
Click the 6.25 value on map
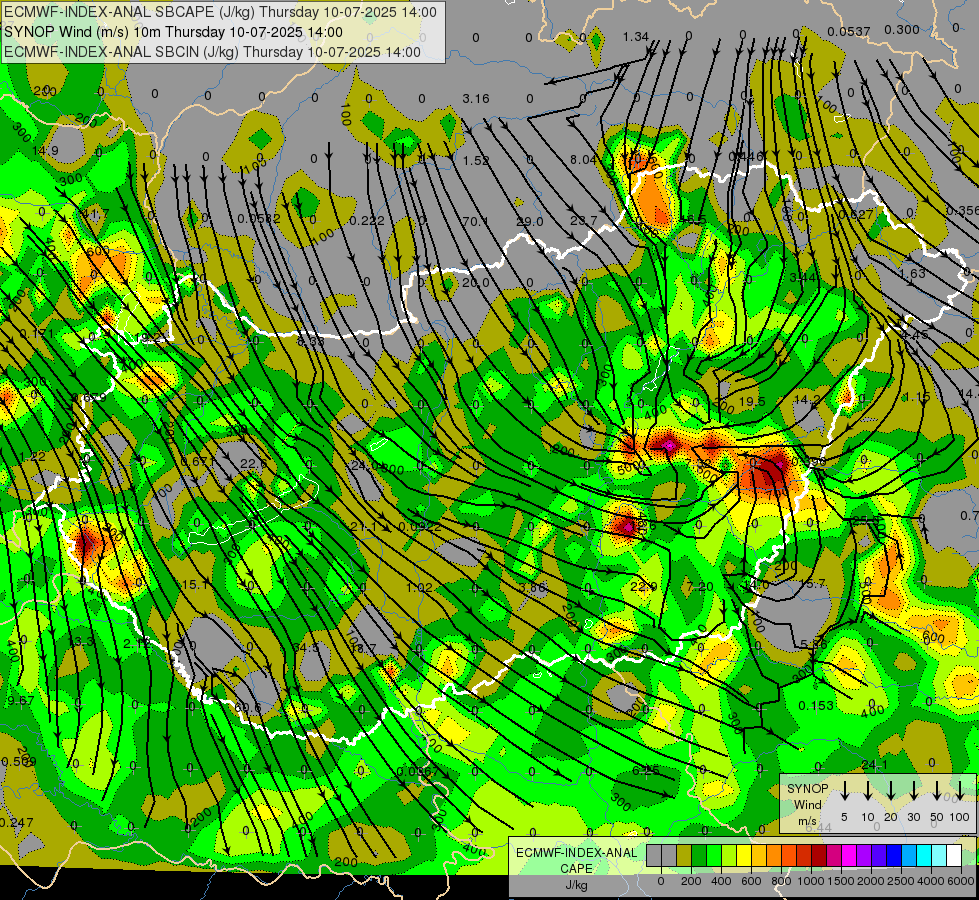(646, 771)
